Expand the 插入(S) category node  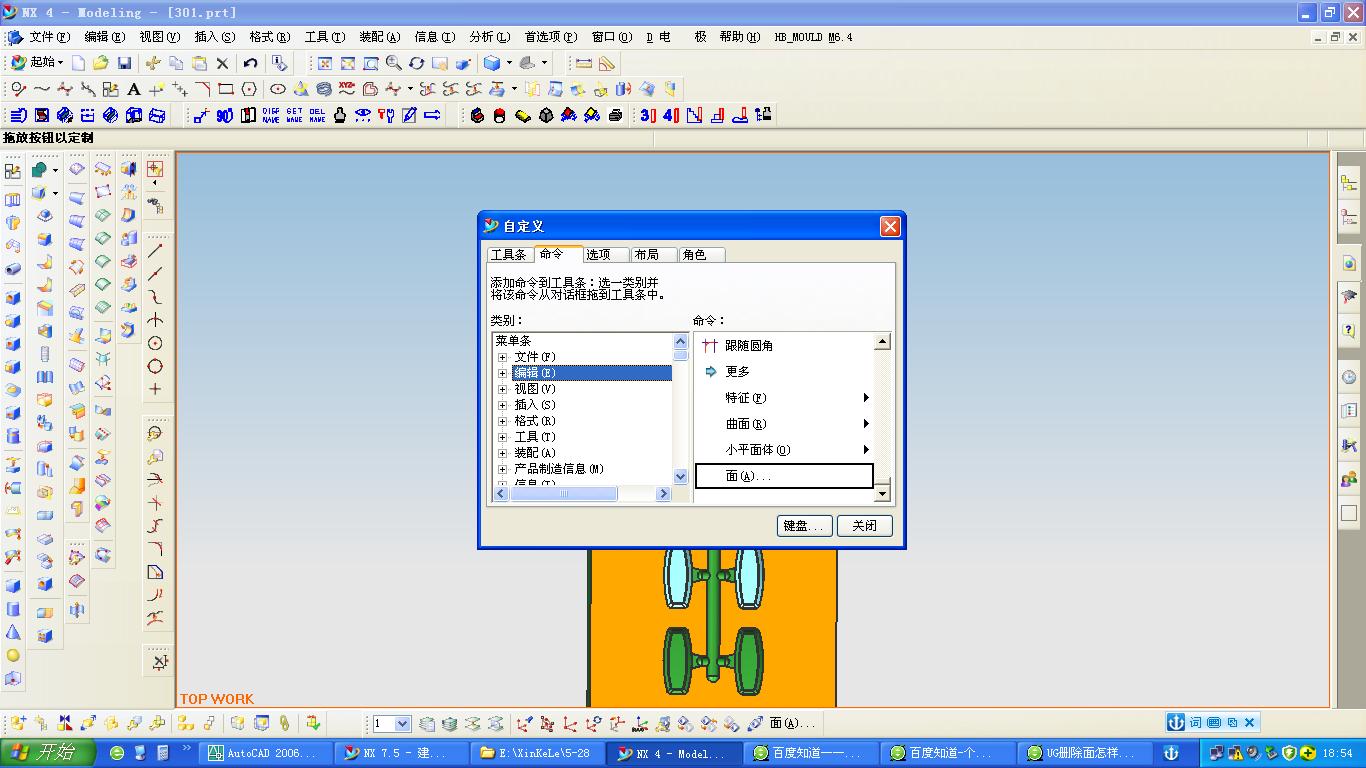click(503, 405)
